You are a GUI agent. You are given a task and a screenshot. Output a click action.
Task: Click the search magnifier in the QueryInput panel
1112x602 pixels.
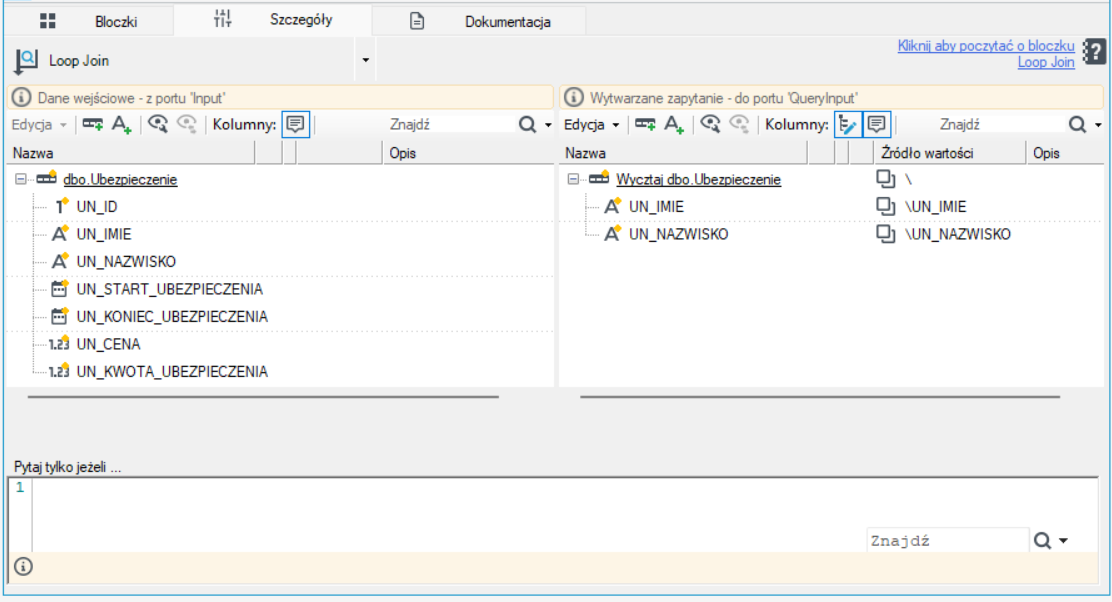pos(1077,125)
